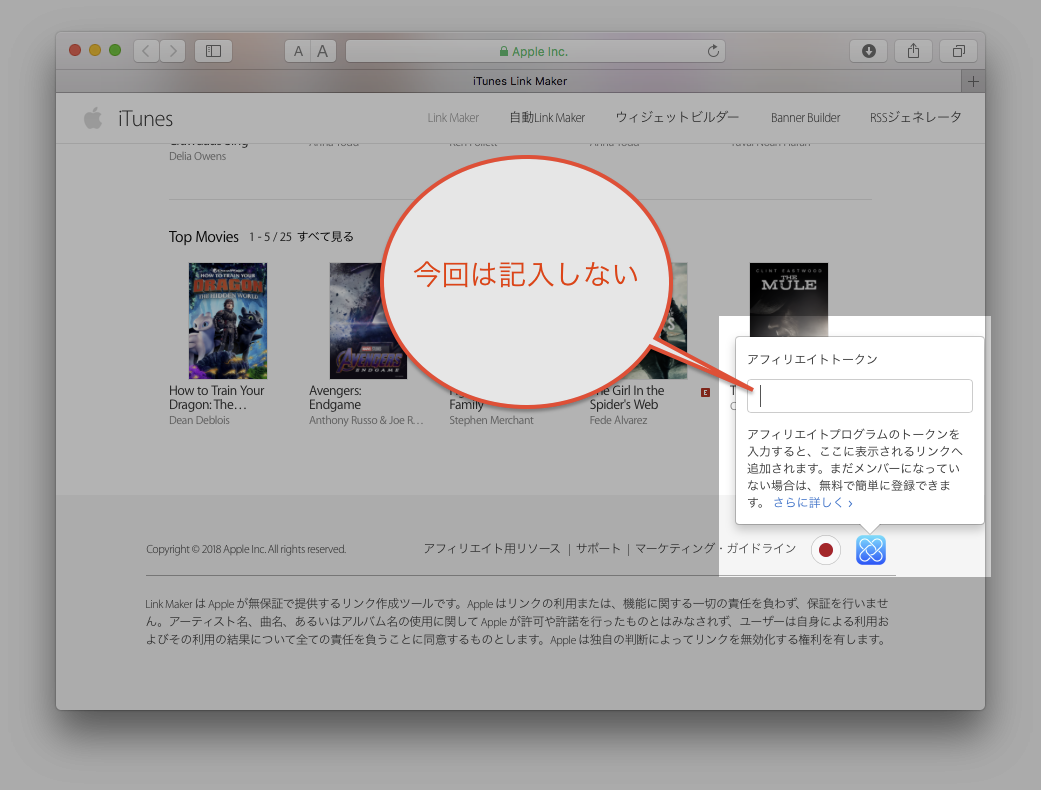Viewport: 1041px width, 790px height.
Task: Select the red dot icon near the footer
Action: click(825, 550)
